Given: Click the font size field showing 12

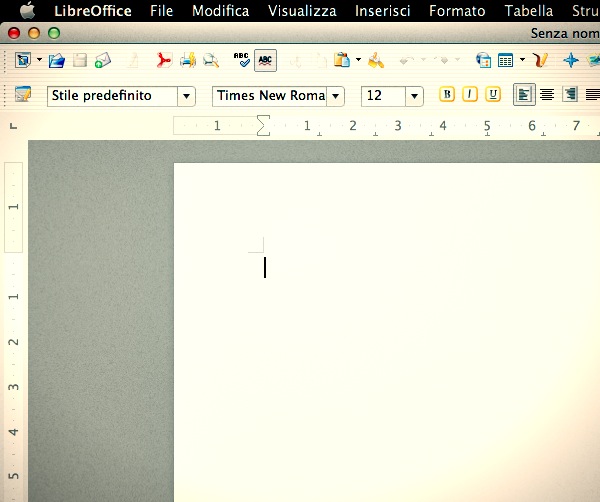Looking at the screenshot, I should pos(383,96).
